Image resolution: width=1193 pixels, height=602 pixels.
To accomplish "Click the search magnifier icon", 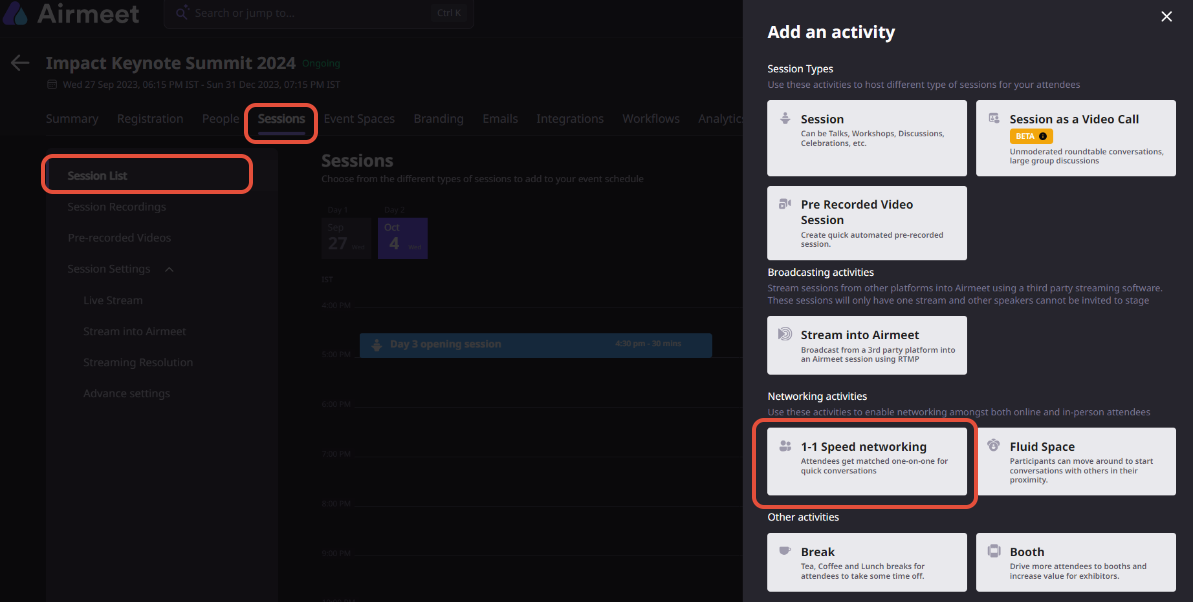I will coord(182,13).
